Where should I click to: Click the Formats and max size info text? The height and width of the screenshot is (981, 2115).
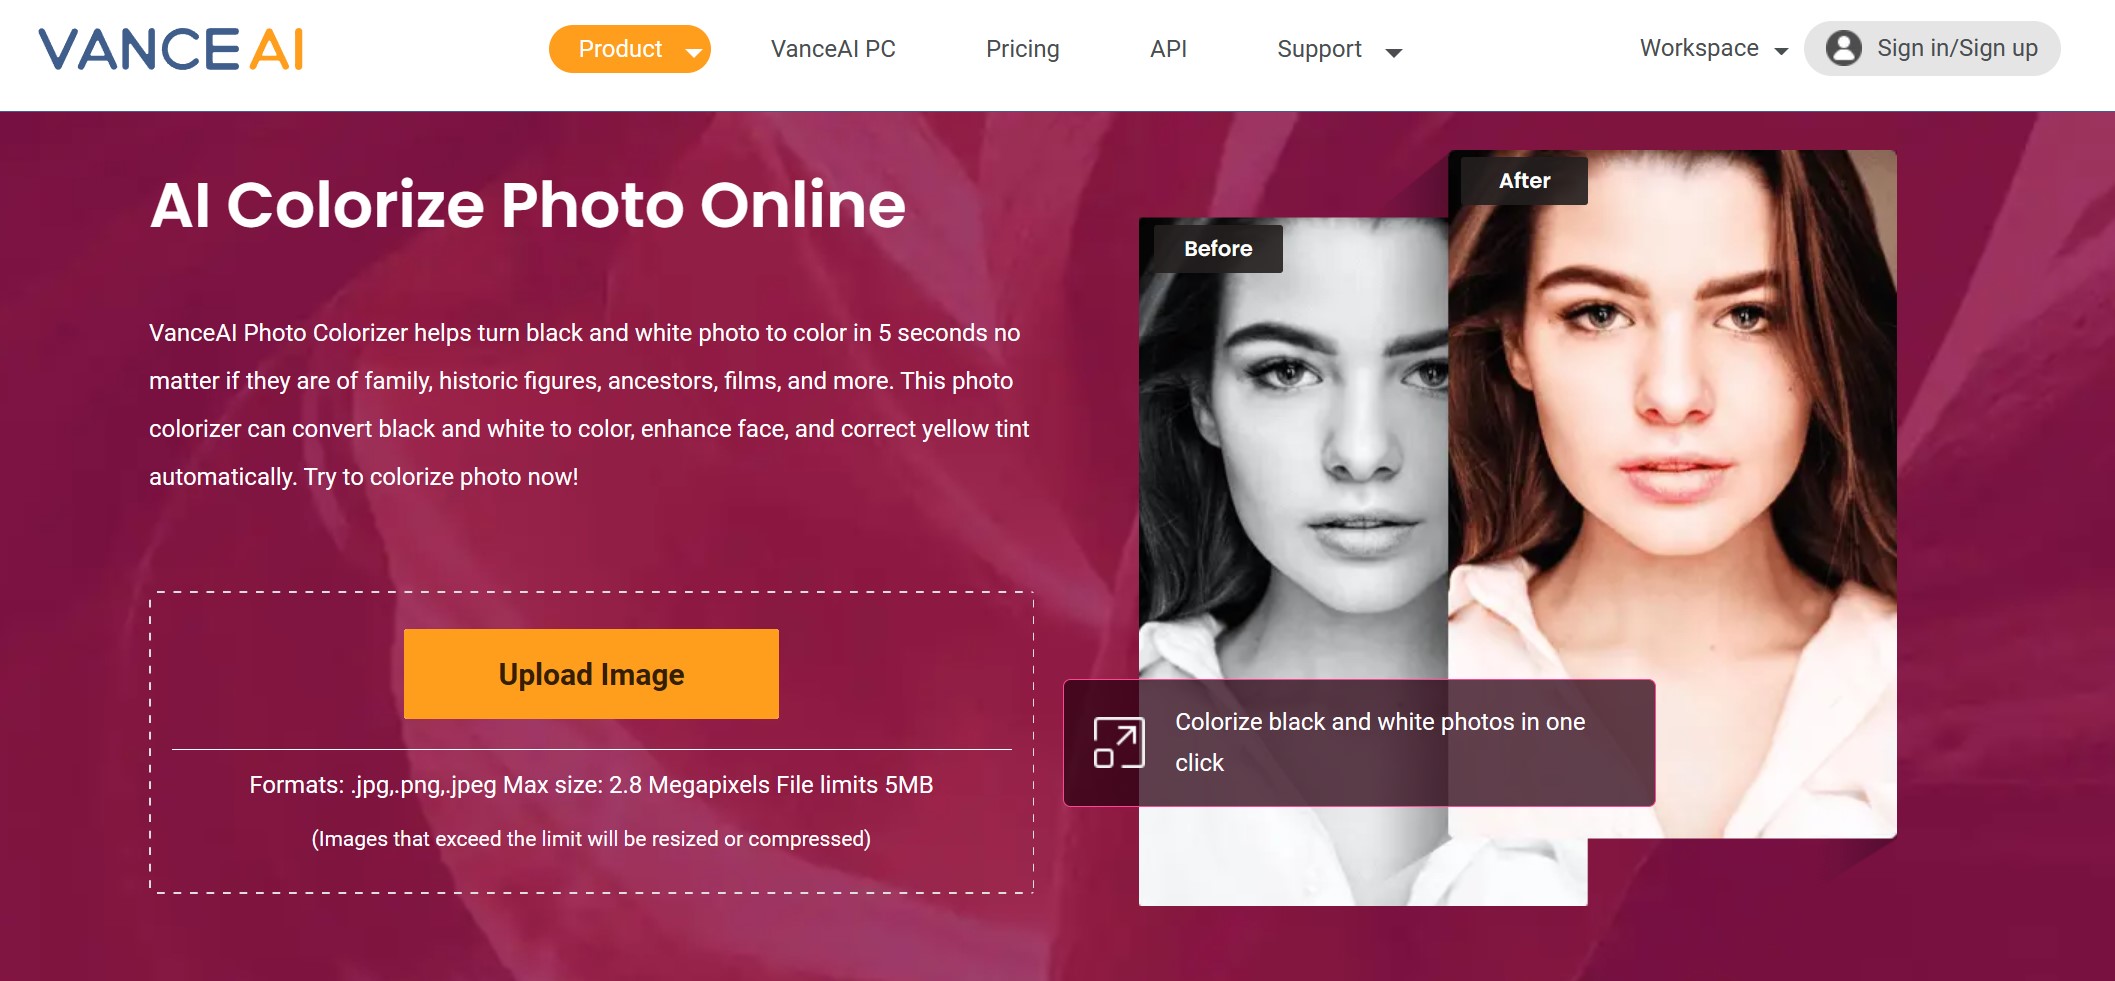point(591,785)
